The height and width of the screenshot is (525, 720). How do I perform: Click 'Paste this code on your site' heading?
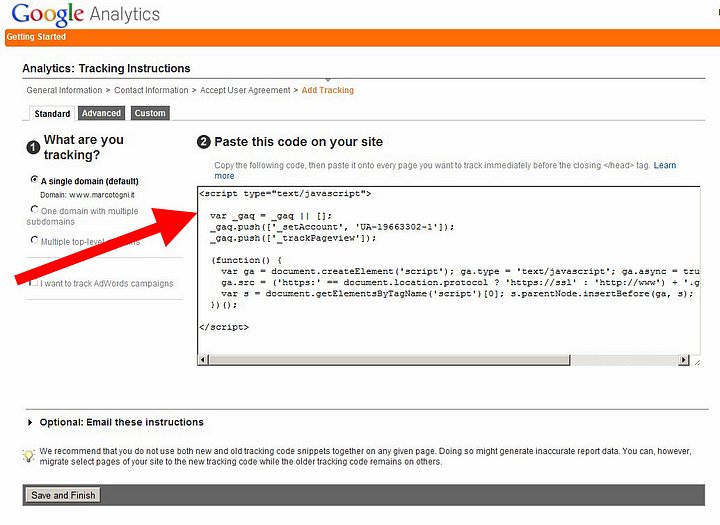coord(298,142)
